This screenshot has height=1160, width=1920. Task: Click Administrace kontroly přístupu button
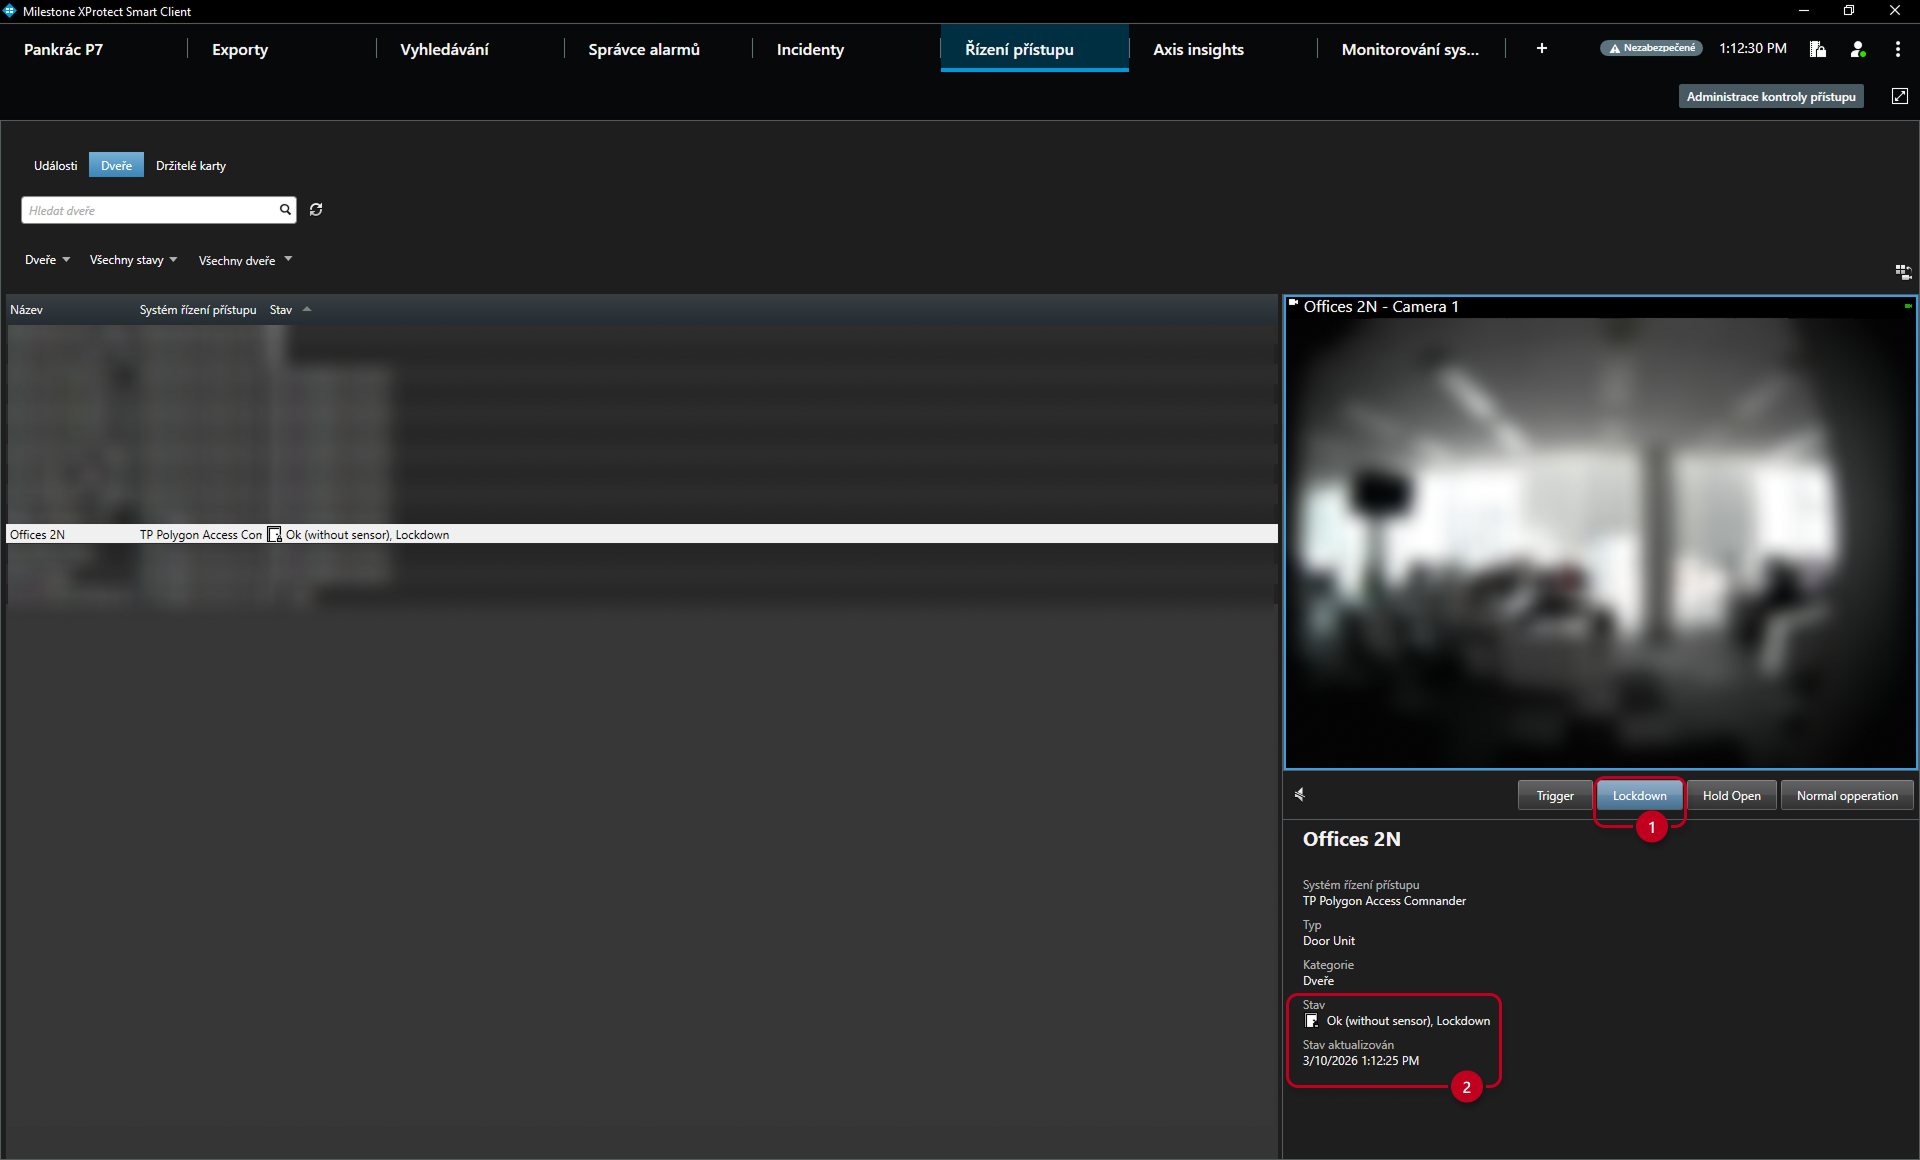pos(1771,97)
